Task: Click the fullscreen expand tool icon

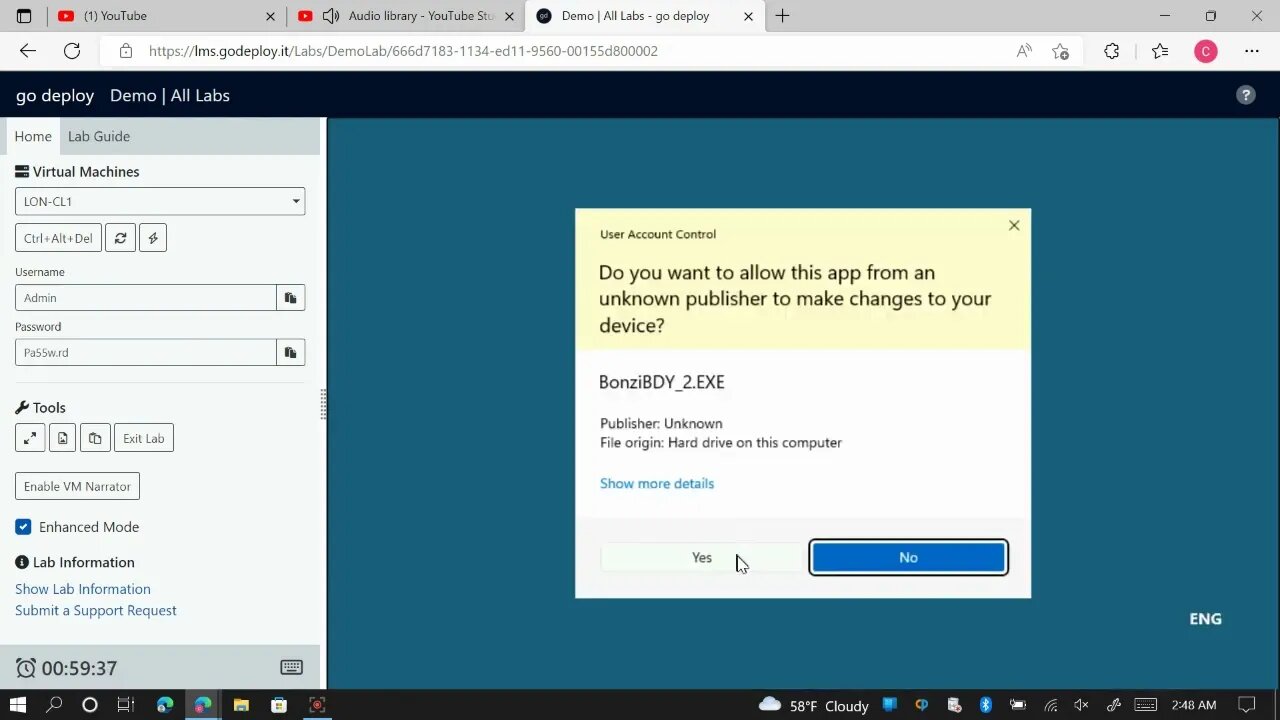Action: [30, 438]
